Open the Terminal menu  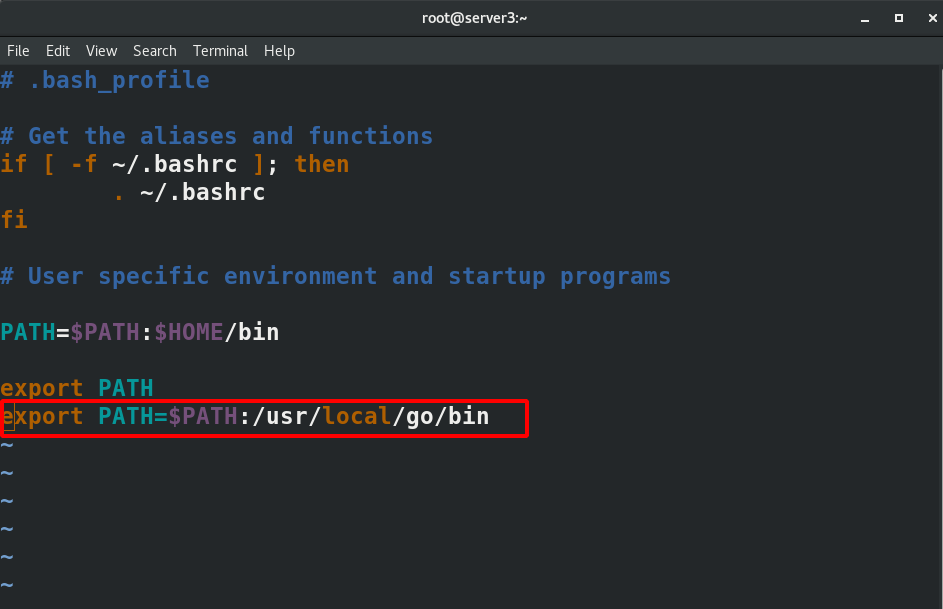tap(220, 51)
